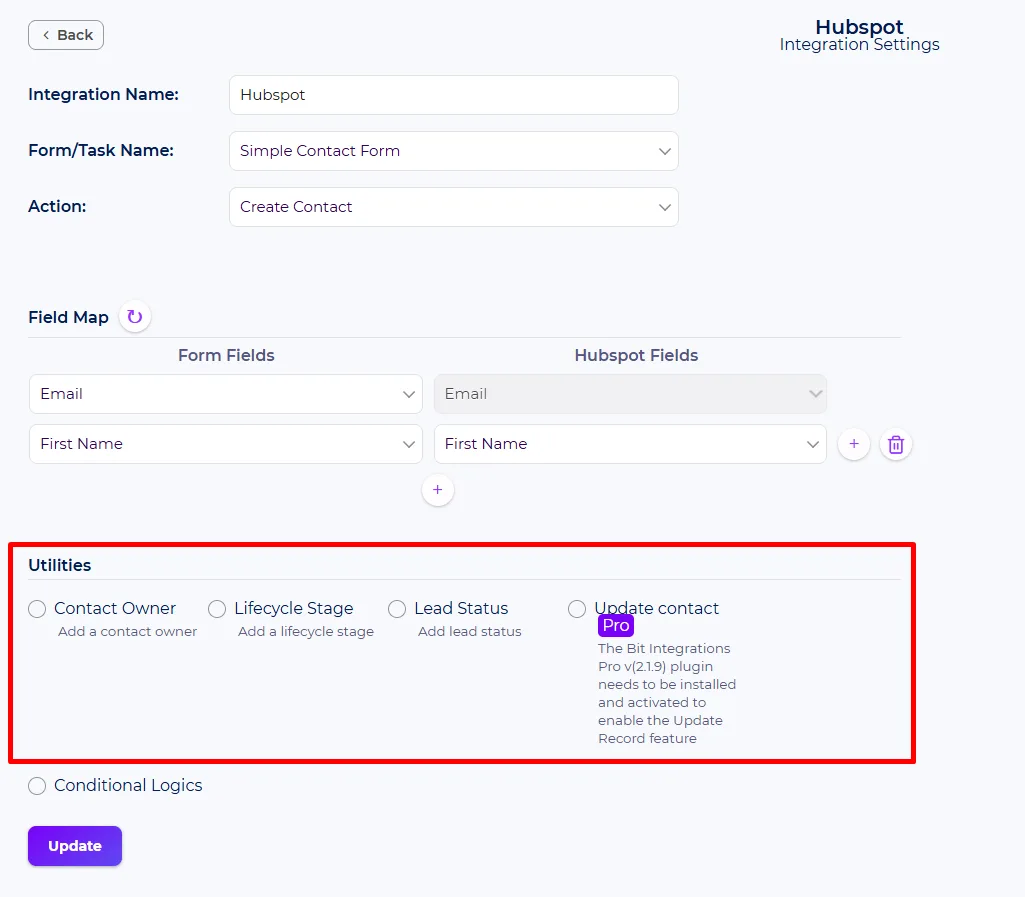Click the 'Integration Settings' subtitle text
This screenshot has width=1025, height=897.
pos(860,44)
